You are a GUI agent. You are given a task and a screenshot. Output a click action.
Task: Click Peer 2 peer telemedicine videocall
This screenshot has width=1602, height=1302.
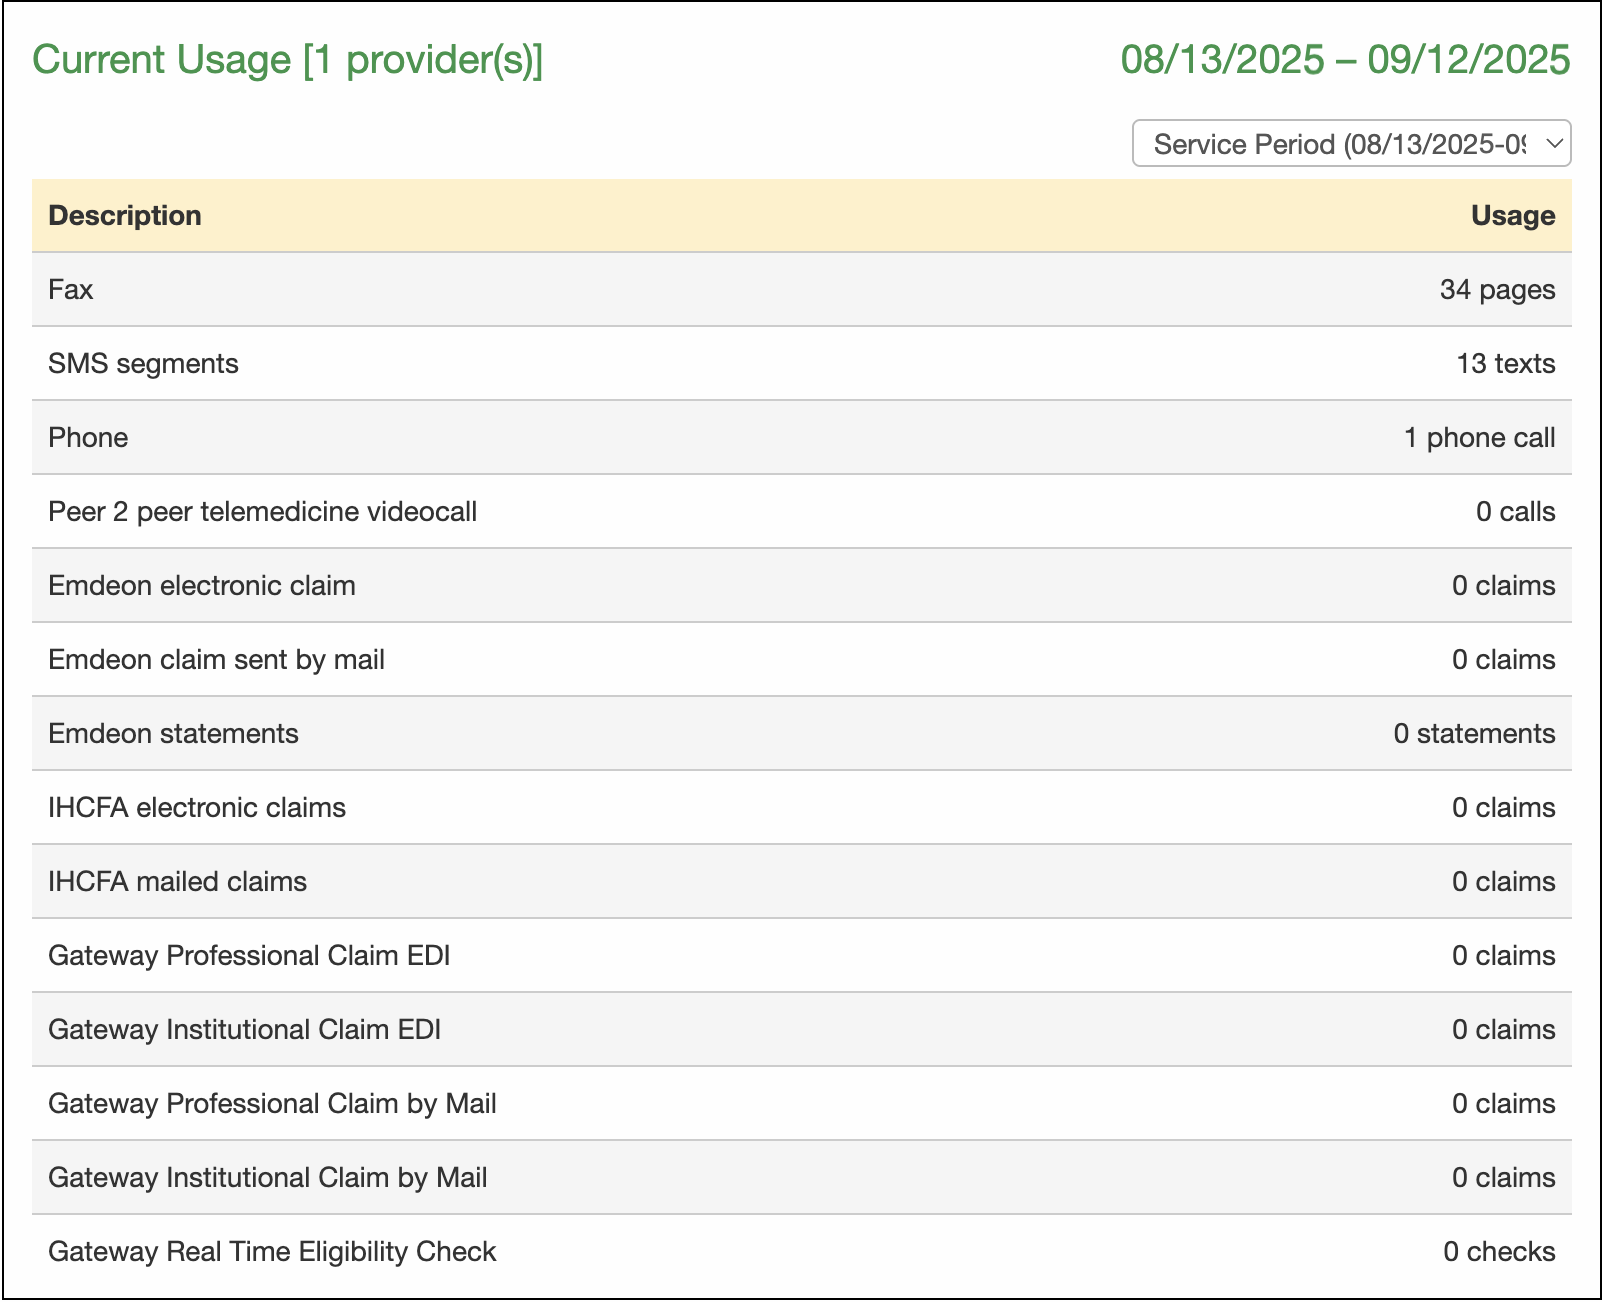(x=262, y=512)
